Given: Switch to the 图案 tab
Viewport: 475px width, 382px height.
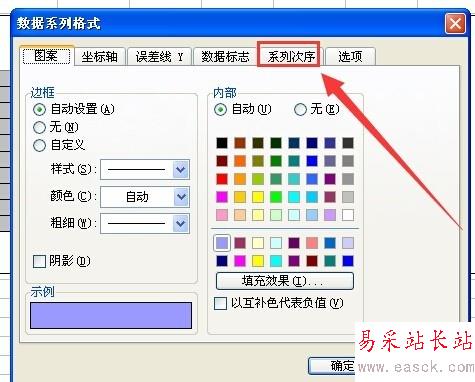Looking at the screenshot, I should pyautogui.click(x=46, y=56).
